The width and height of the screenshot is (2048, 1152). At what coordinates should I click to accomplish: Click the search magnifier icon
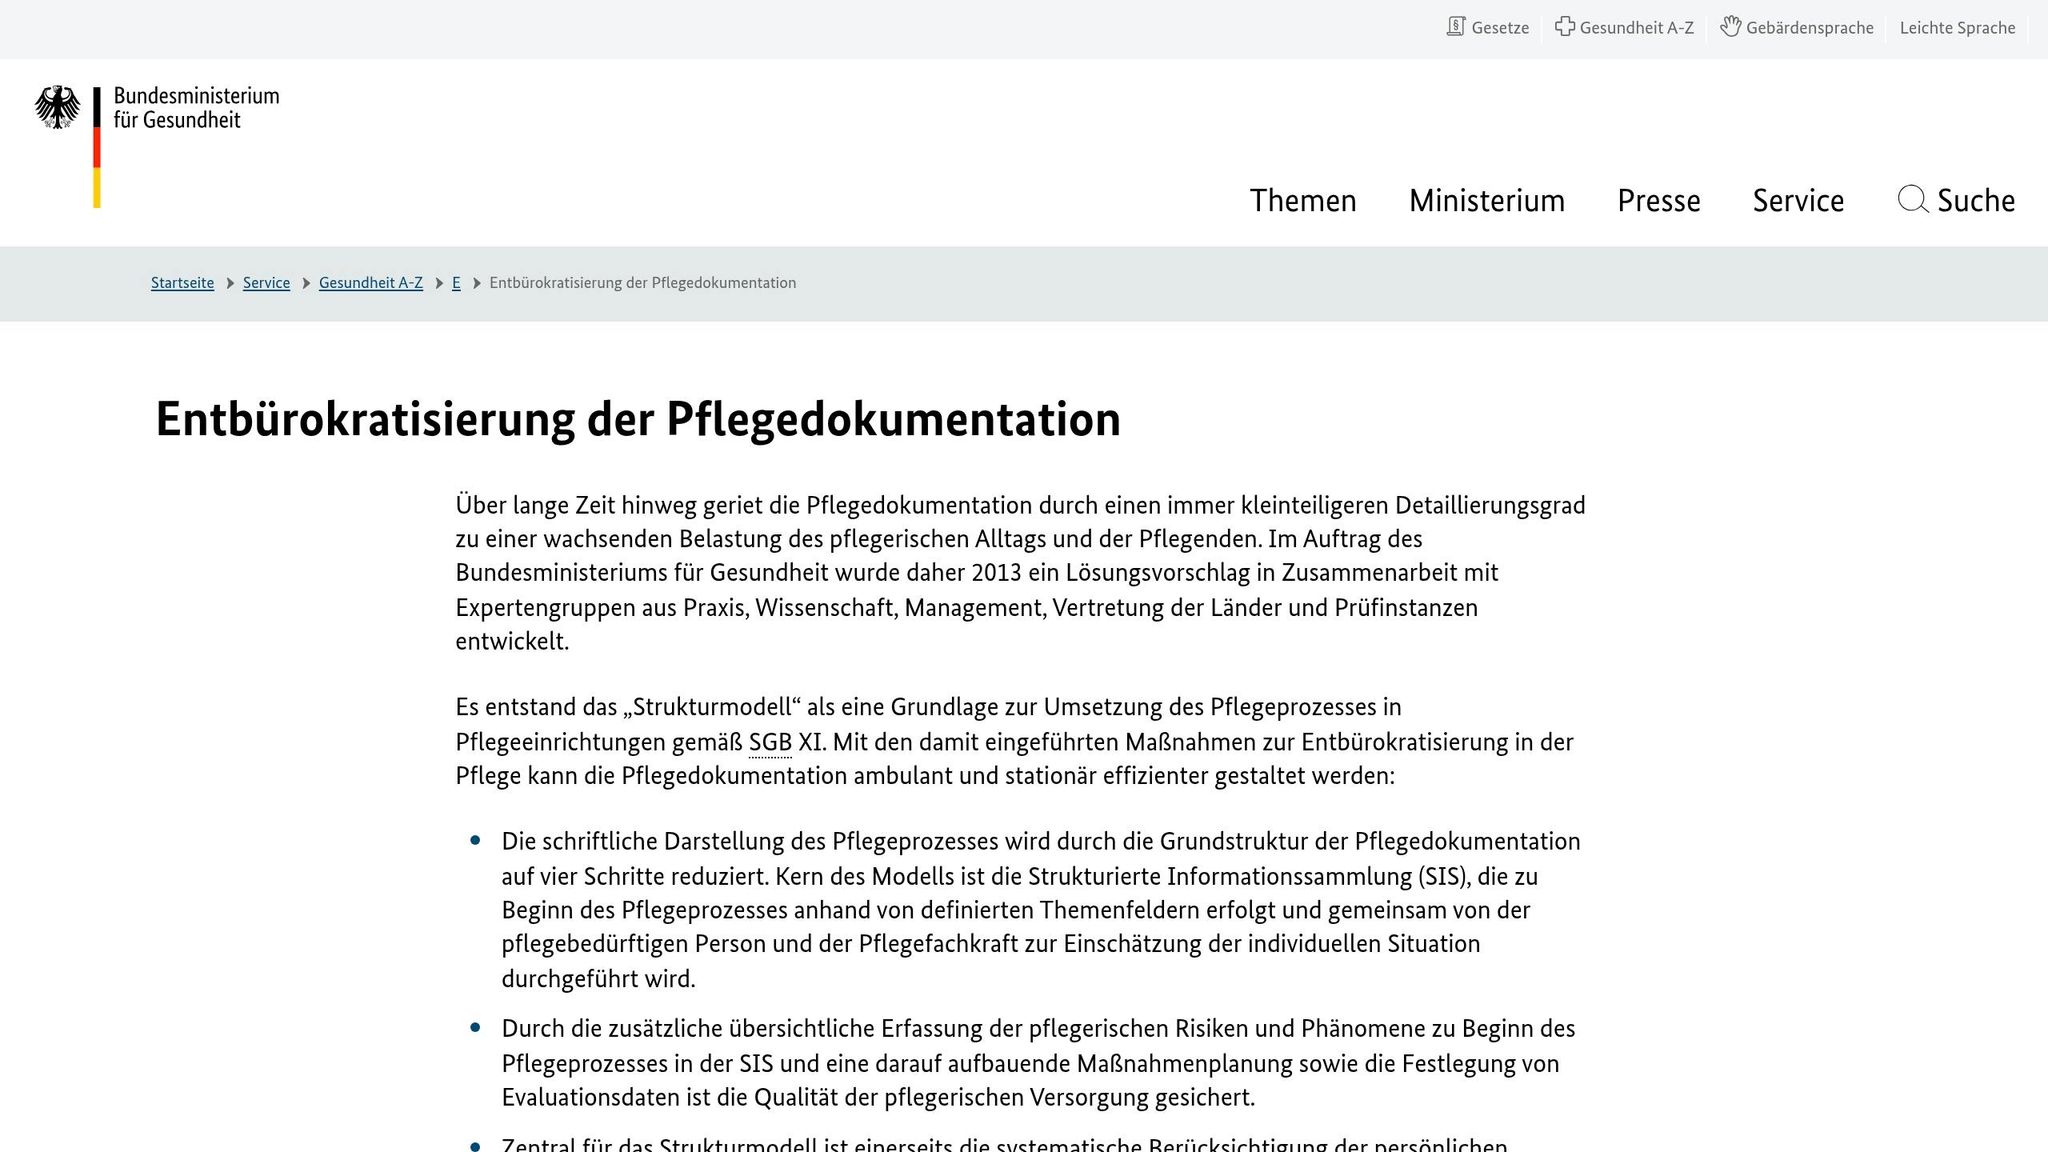pos(1912,199)
